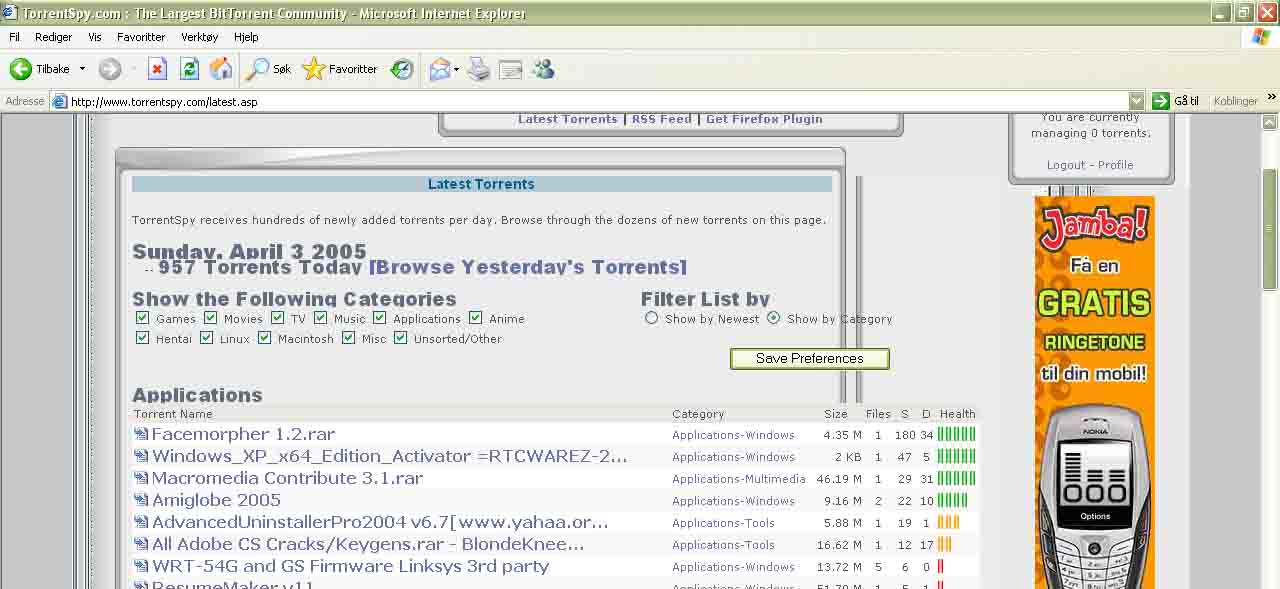Toggle the Misc category checkbox
This screenshot has height=589, width=1280.
pos(349,338)
